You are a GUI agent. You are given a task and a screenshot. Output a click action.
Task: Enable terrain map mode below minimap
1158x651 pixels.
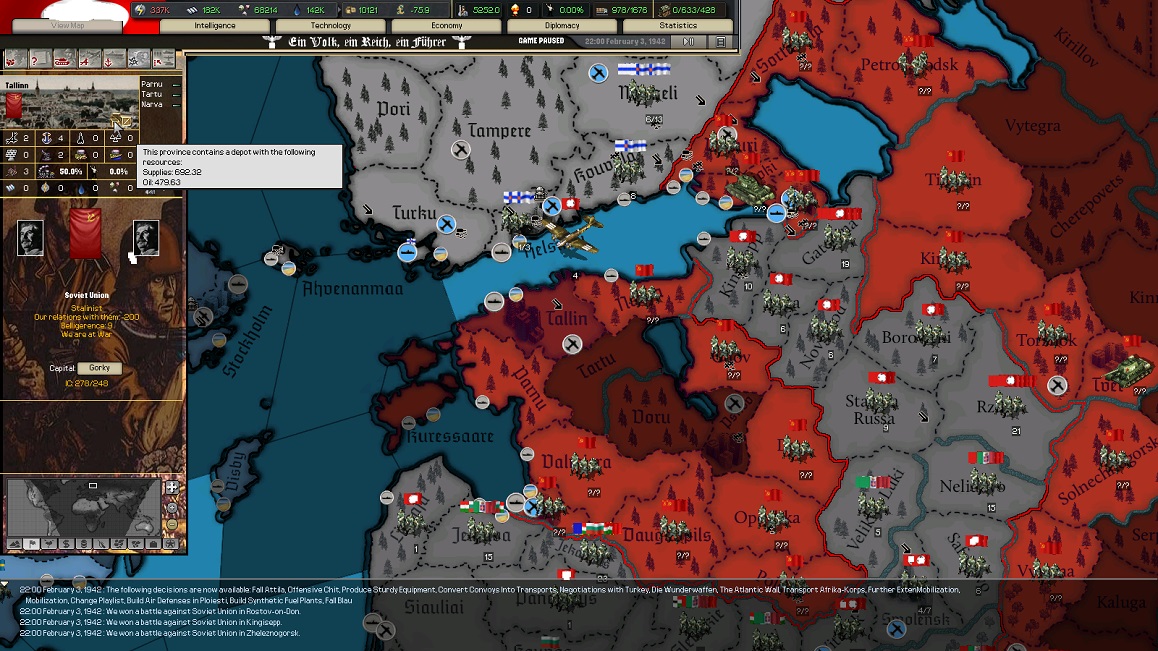click(13, 544)
